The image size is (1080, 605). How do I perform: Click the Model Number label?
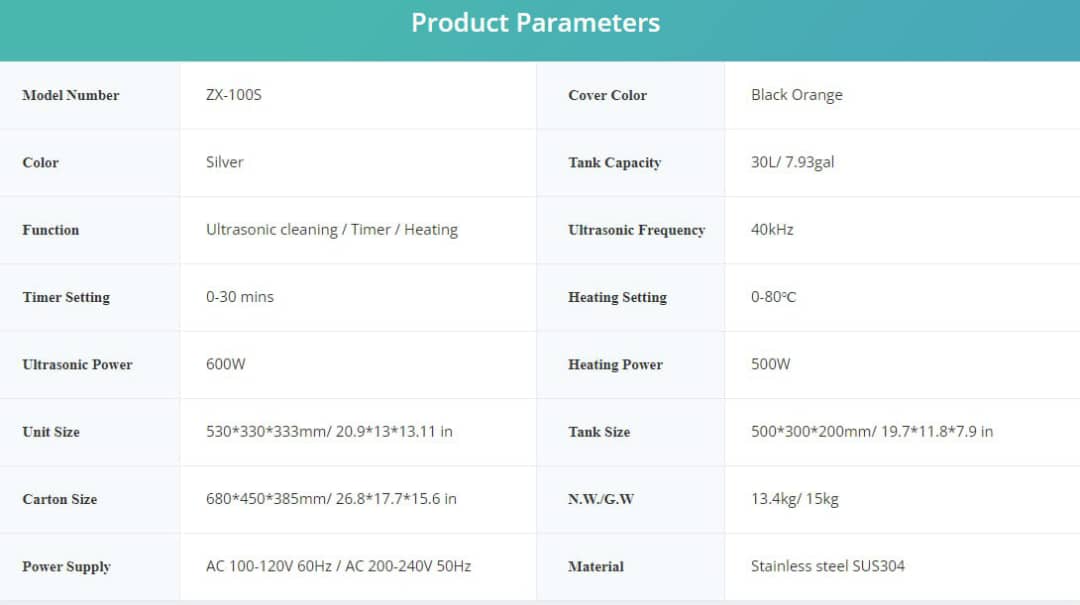coord(70,95)
